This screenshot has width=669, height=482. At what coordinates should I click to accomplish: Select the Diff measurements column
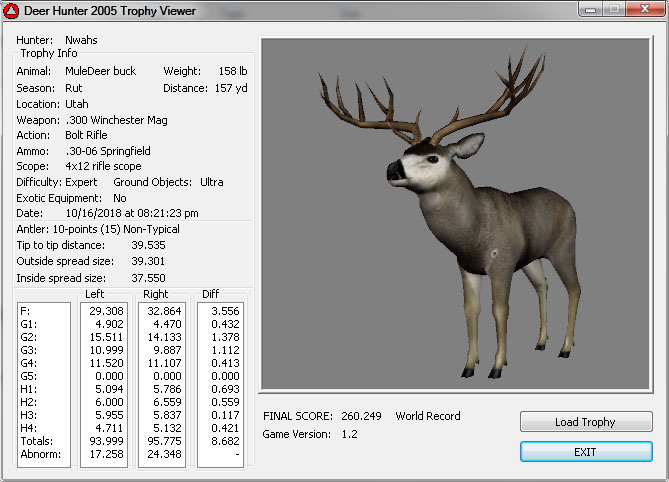tap(220, 384)
